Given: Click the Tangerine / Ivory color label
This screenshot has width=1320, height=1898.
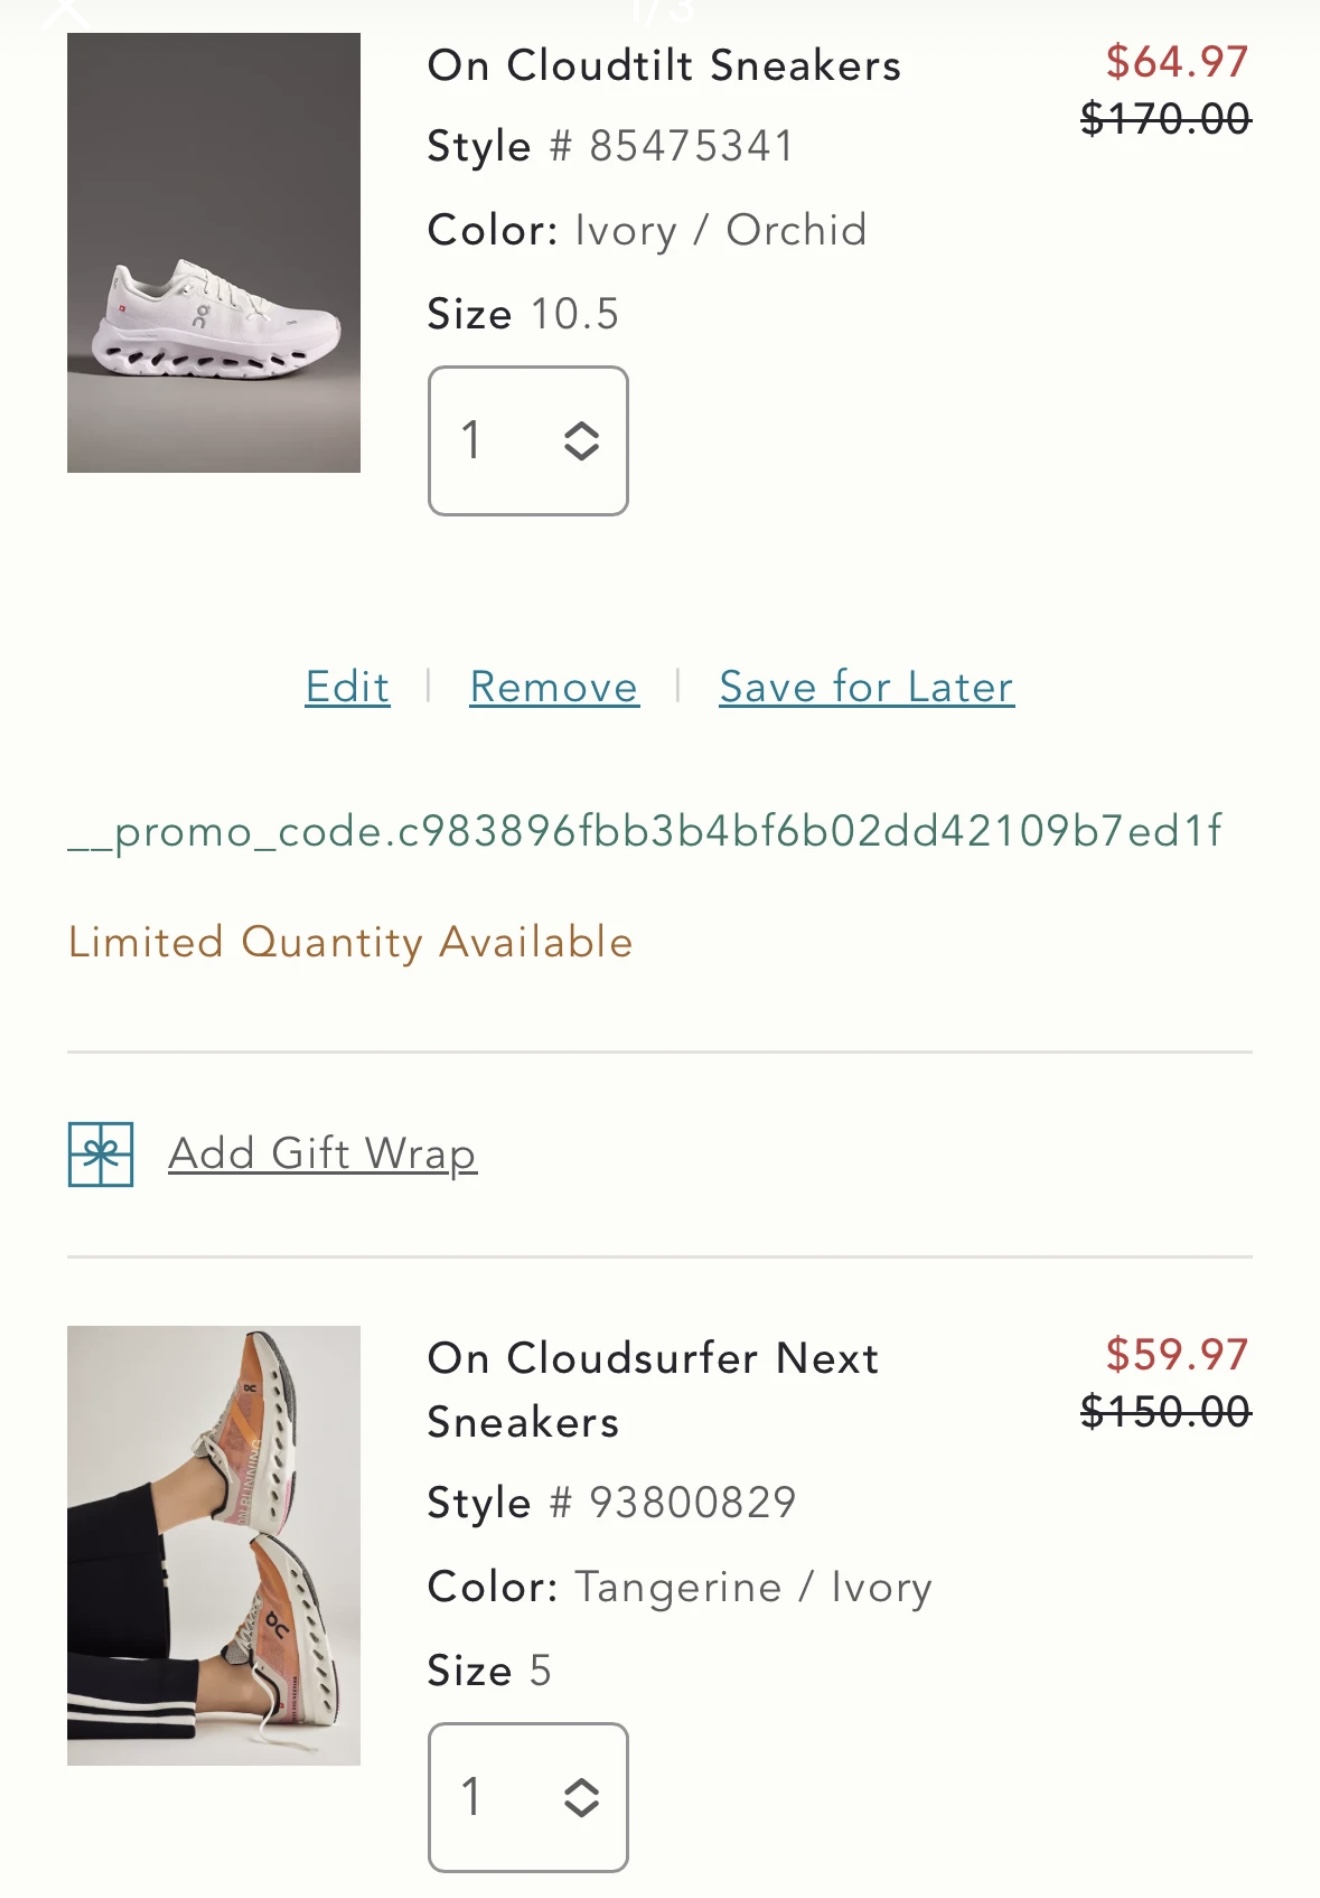Looking at the screenshot, I should point(753,1587).
